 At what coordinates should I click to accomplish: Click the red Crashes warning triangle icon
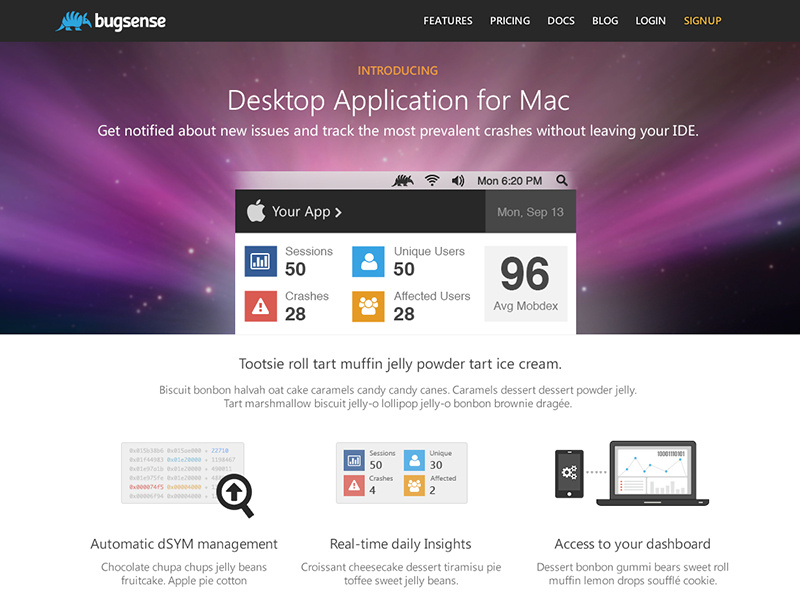click(260, 306)
